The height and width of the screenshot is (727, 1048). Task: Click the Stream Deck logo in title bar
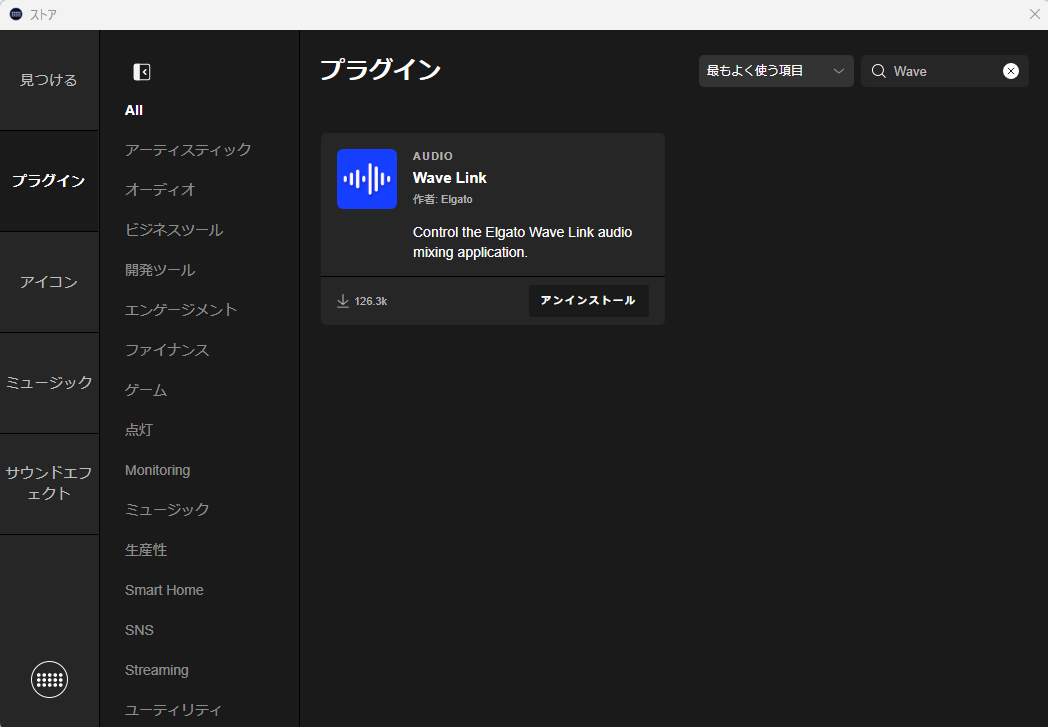click(16, 14)
